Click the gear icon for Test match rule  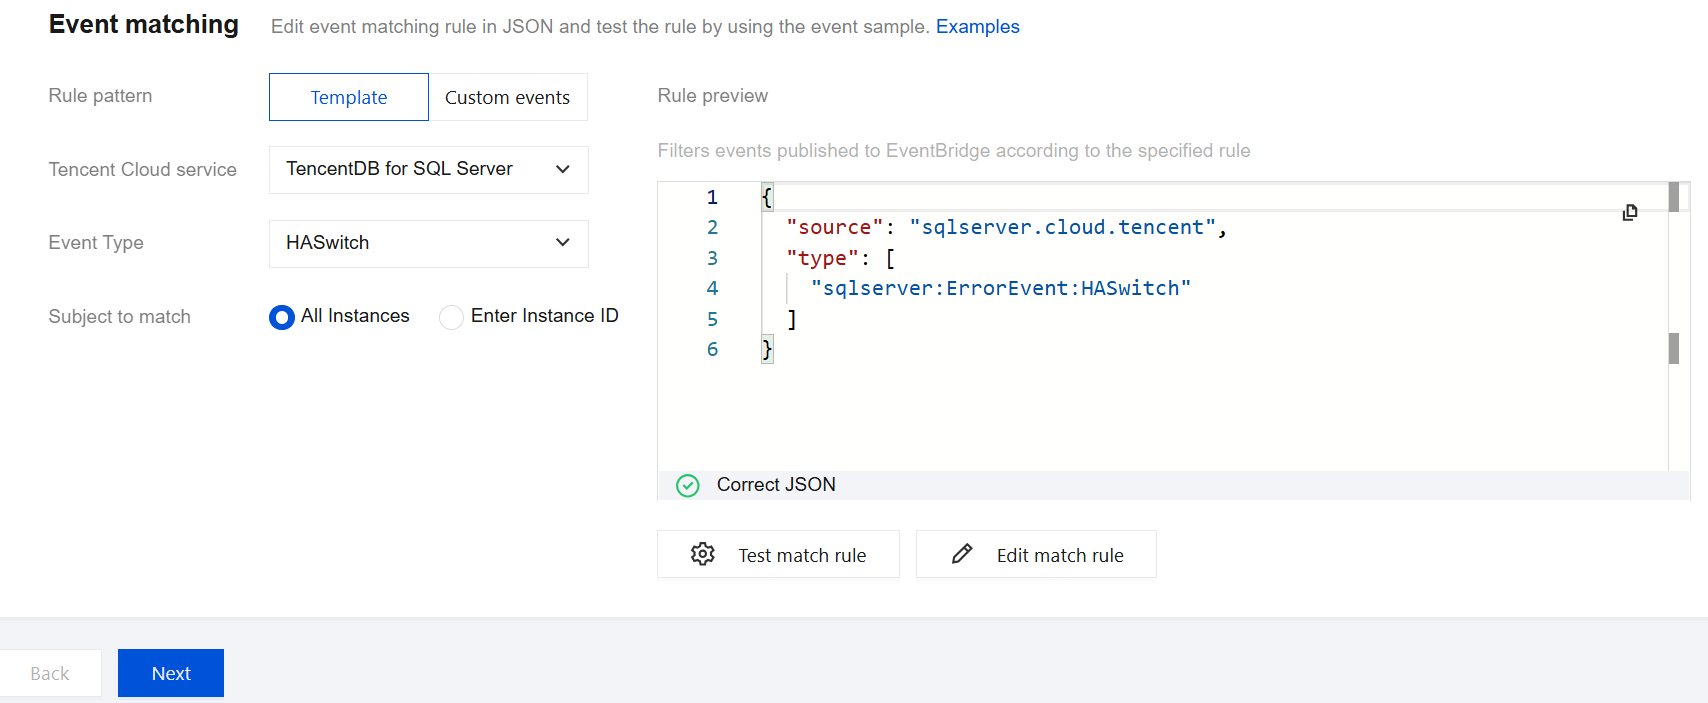(x=702, y=554)
